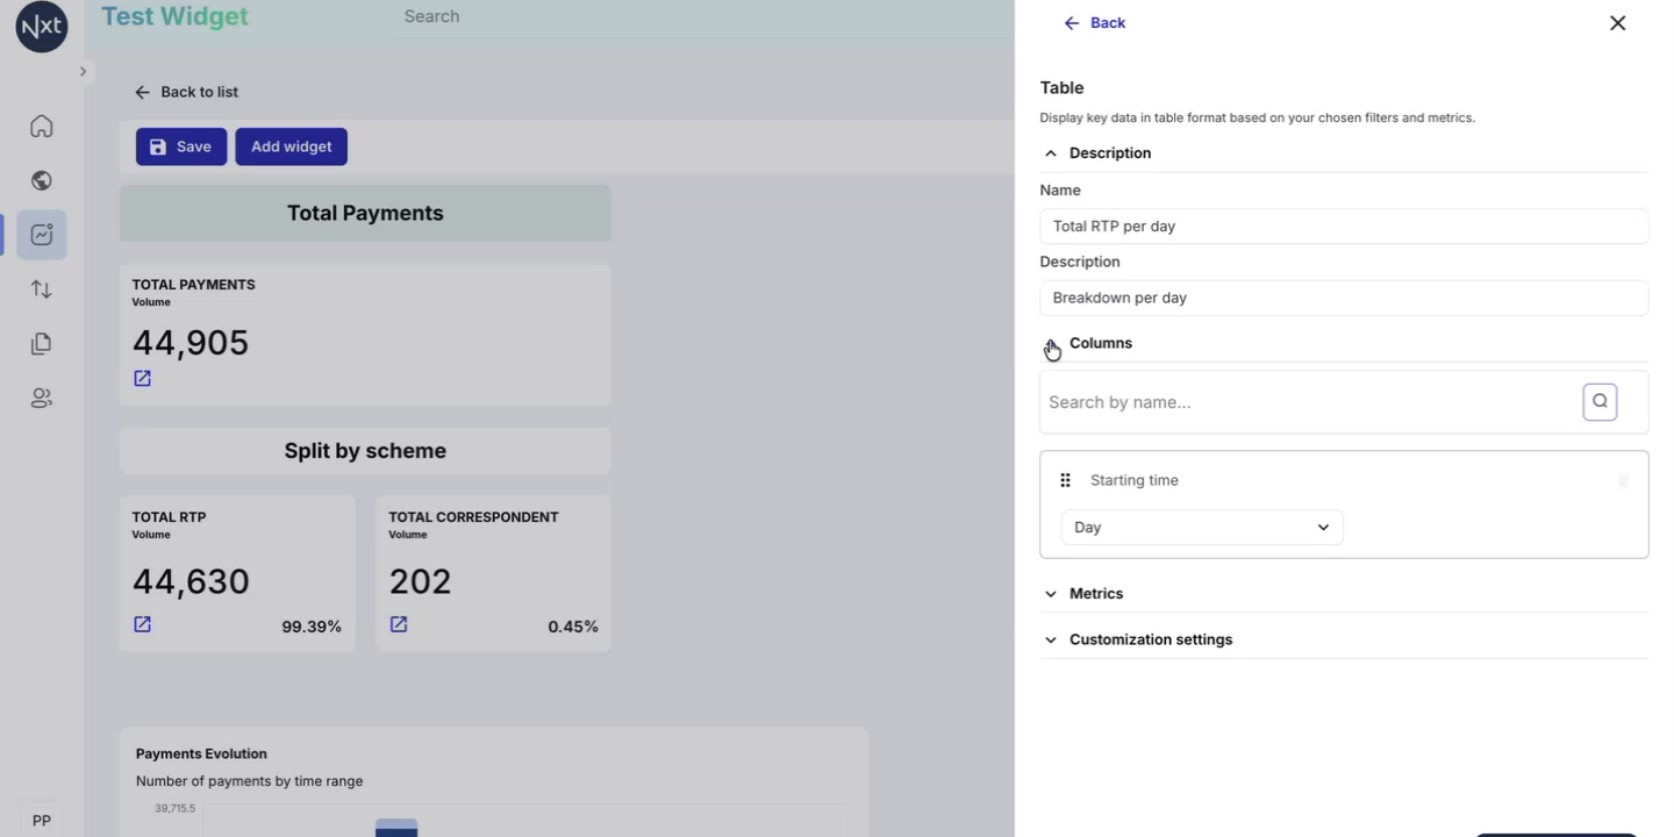Click the 44,905 total payments value
Screen dimensions: 1674x837
tap(190, 343)
